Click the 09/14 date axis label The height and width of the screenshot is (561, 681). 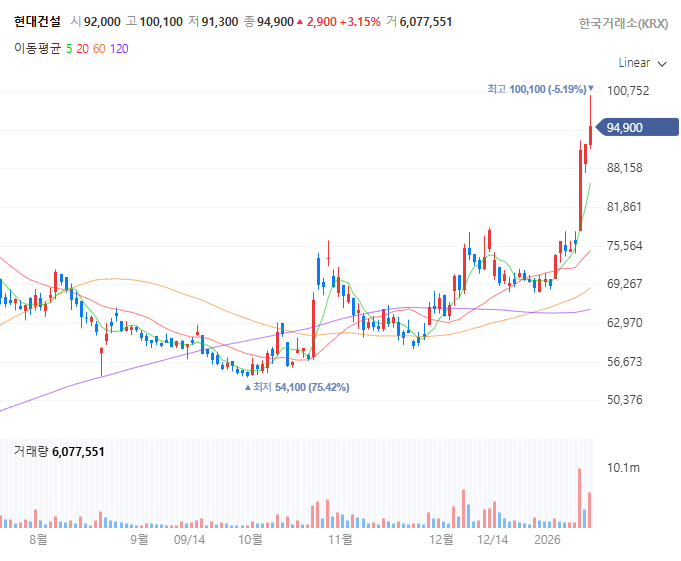189,540
